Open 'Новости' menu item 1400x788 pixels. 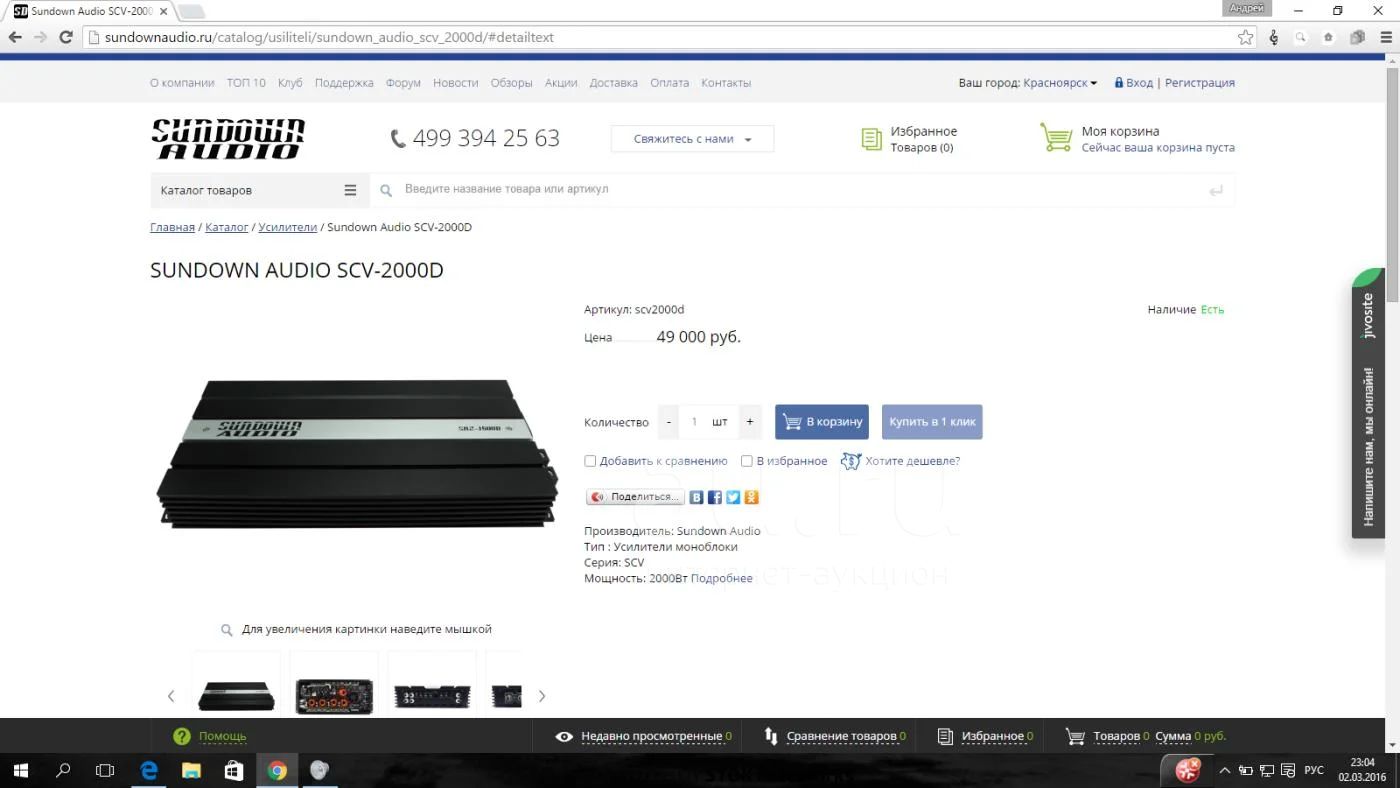(x=456, y=83)
